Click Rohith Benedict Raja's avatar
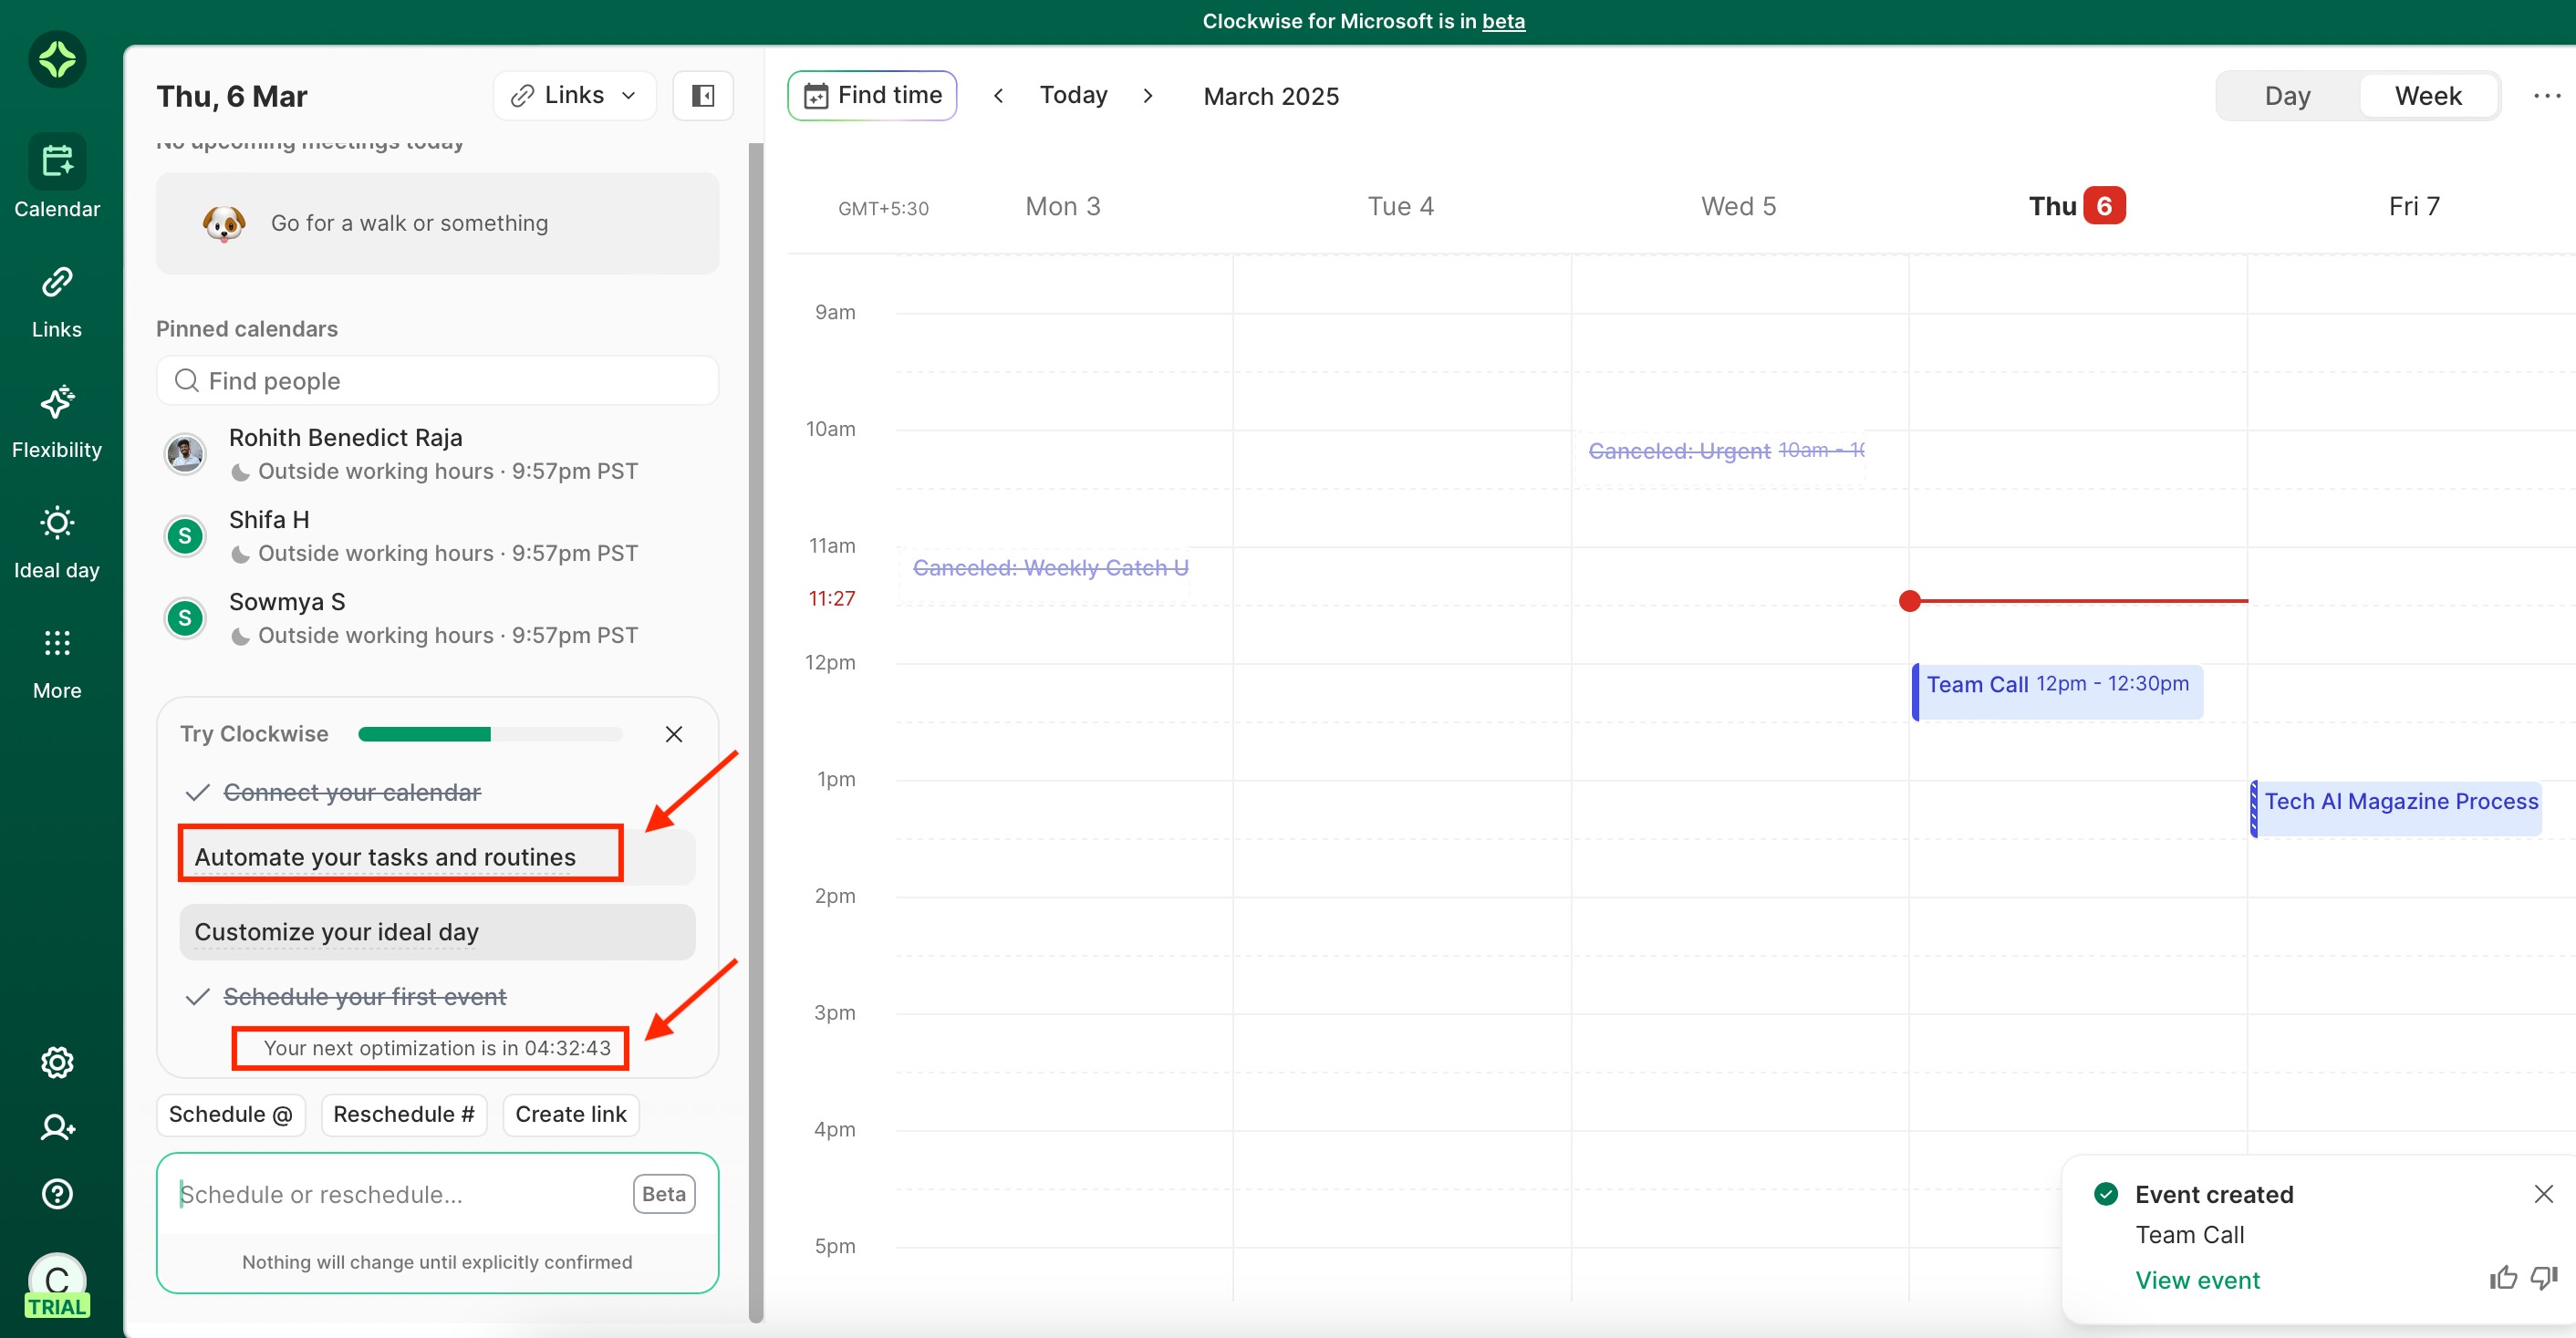The width and height of the screenshot is (2576, 1338). coord(185,454)
